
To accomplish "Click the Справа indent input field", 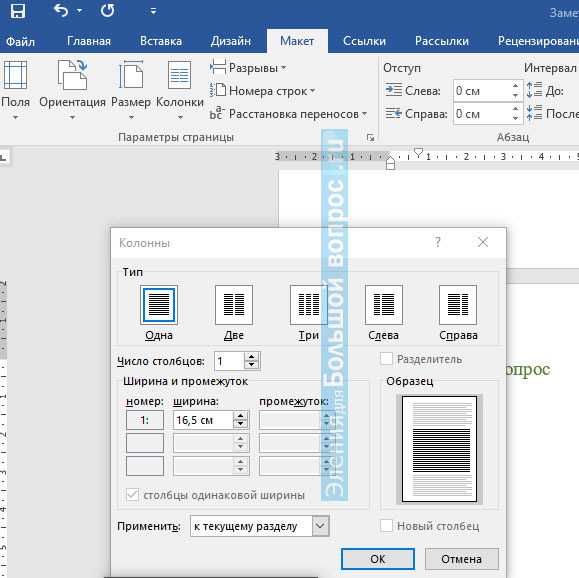I will pyautogui.click(x=482, y=114).
